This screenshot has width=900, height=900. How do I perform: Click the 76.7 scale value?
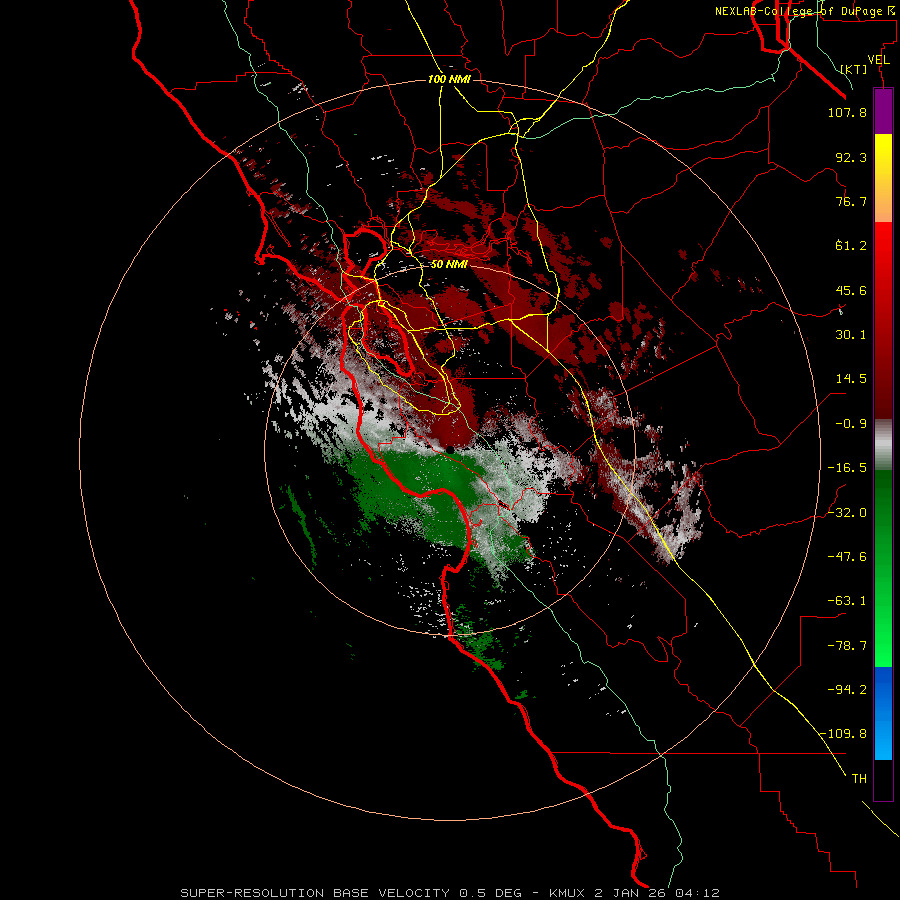pos(851,201)
